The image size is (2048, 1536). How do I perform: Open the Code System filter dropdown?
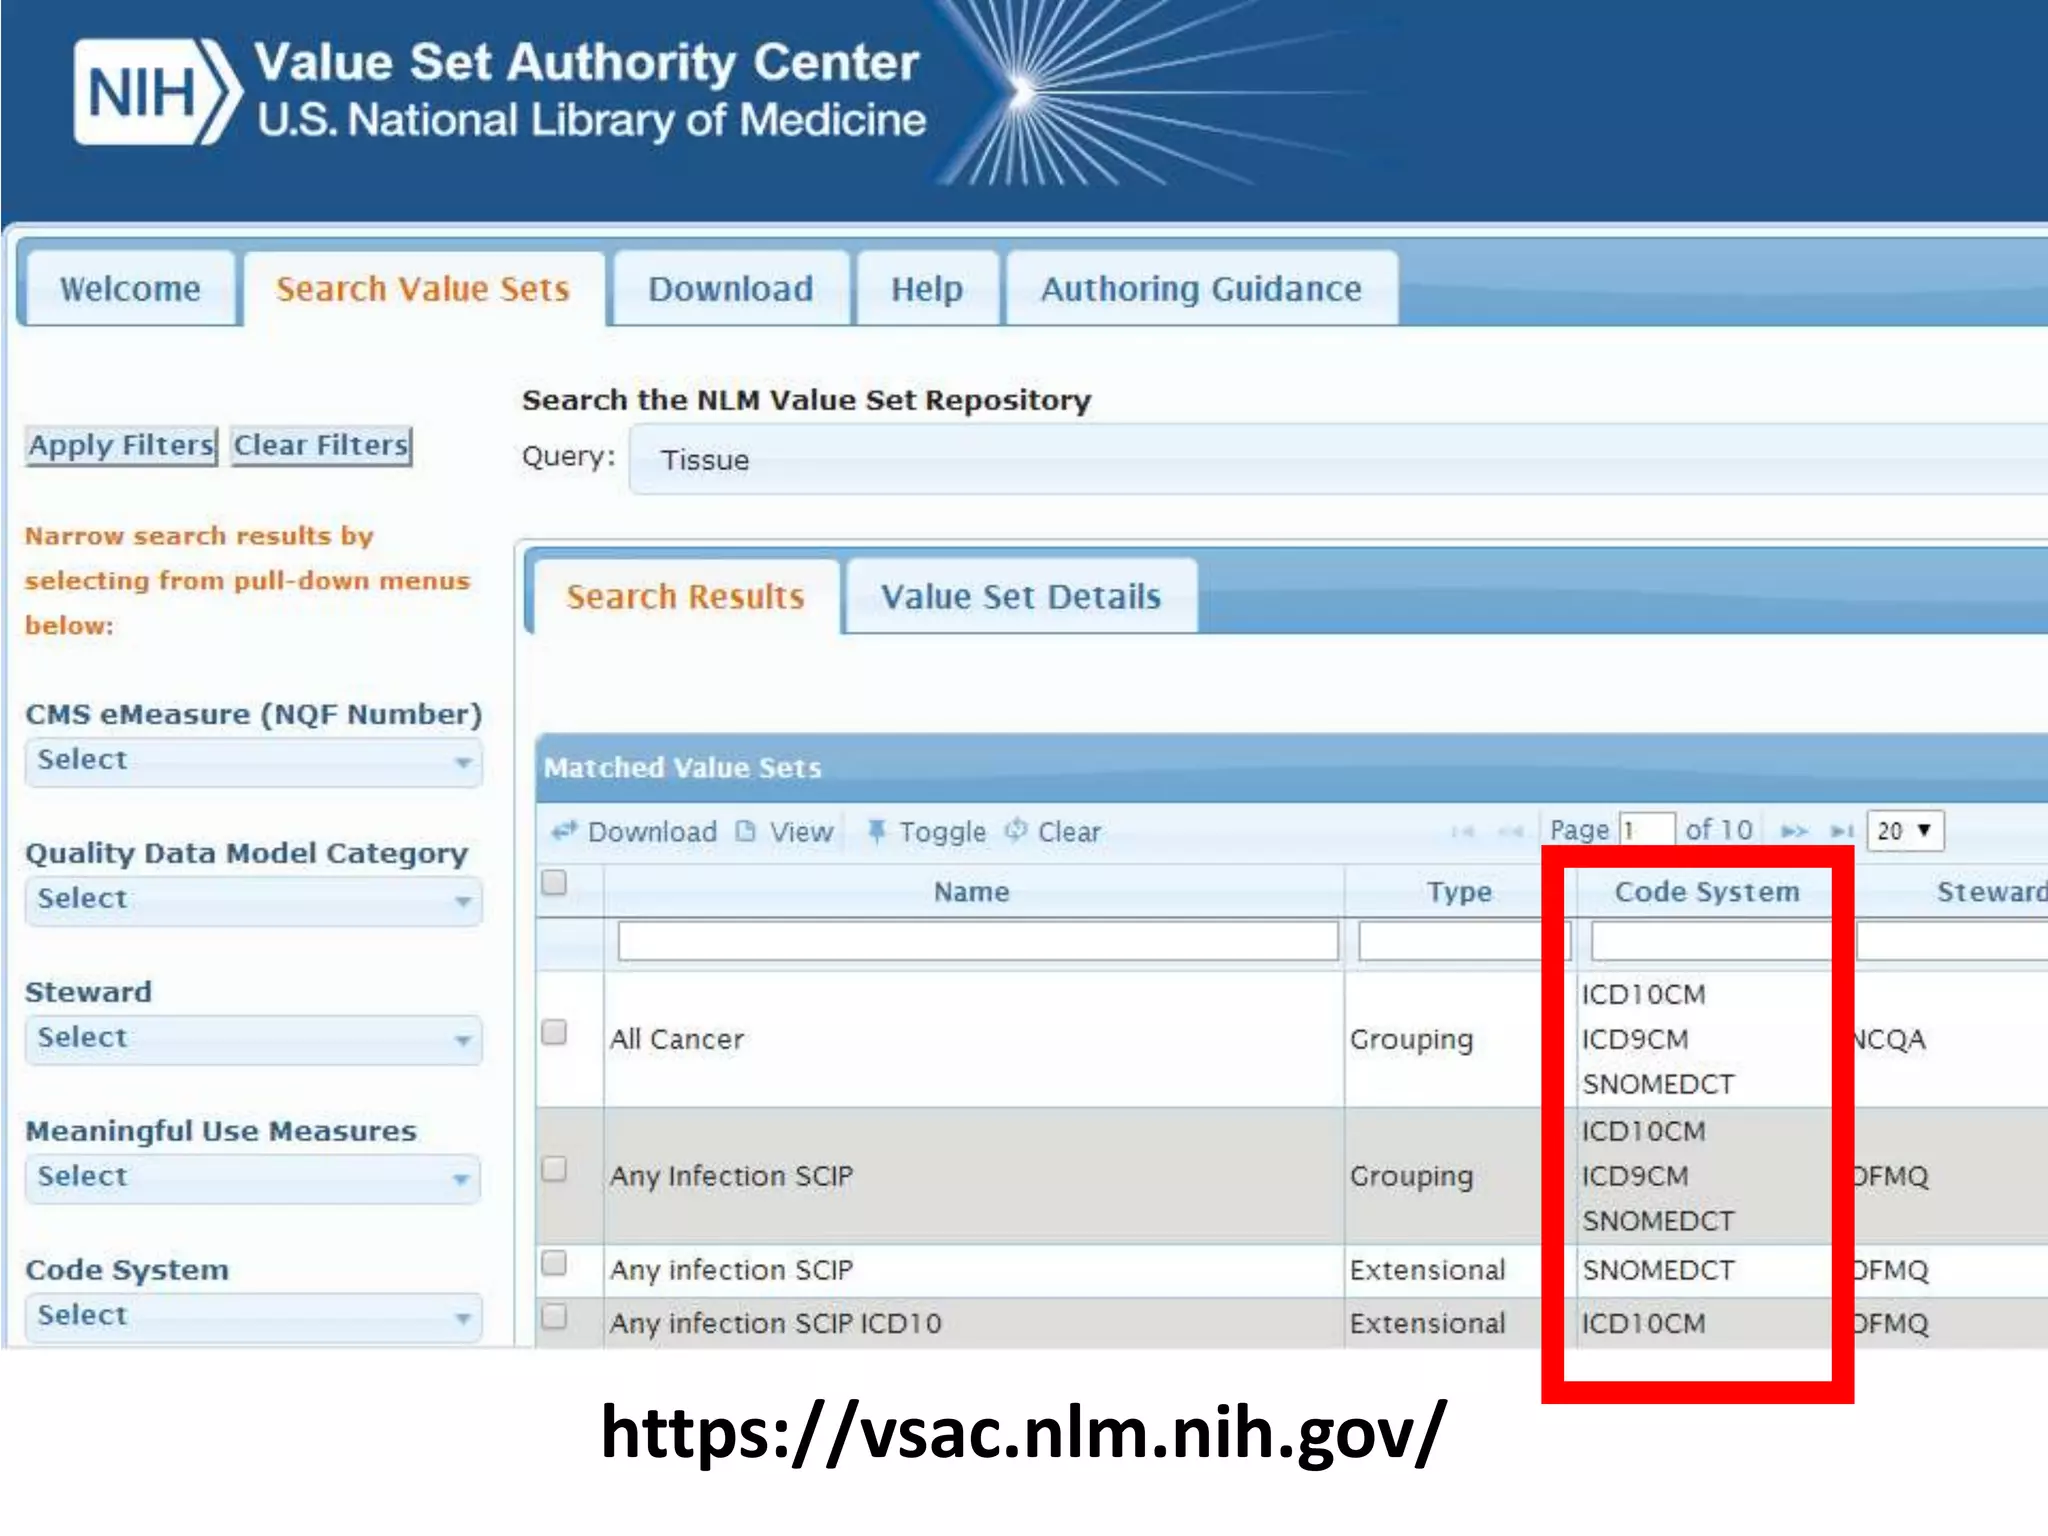tap(253, 1317)
